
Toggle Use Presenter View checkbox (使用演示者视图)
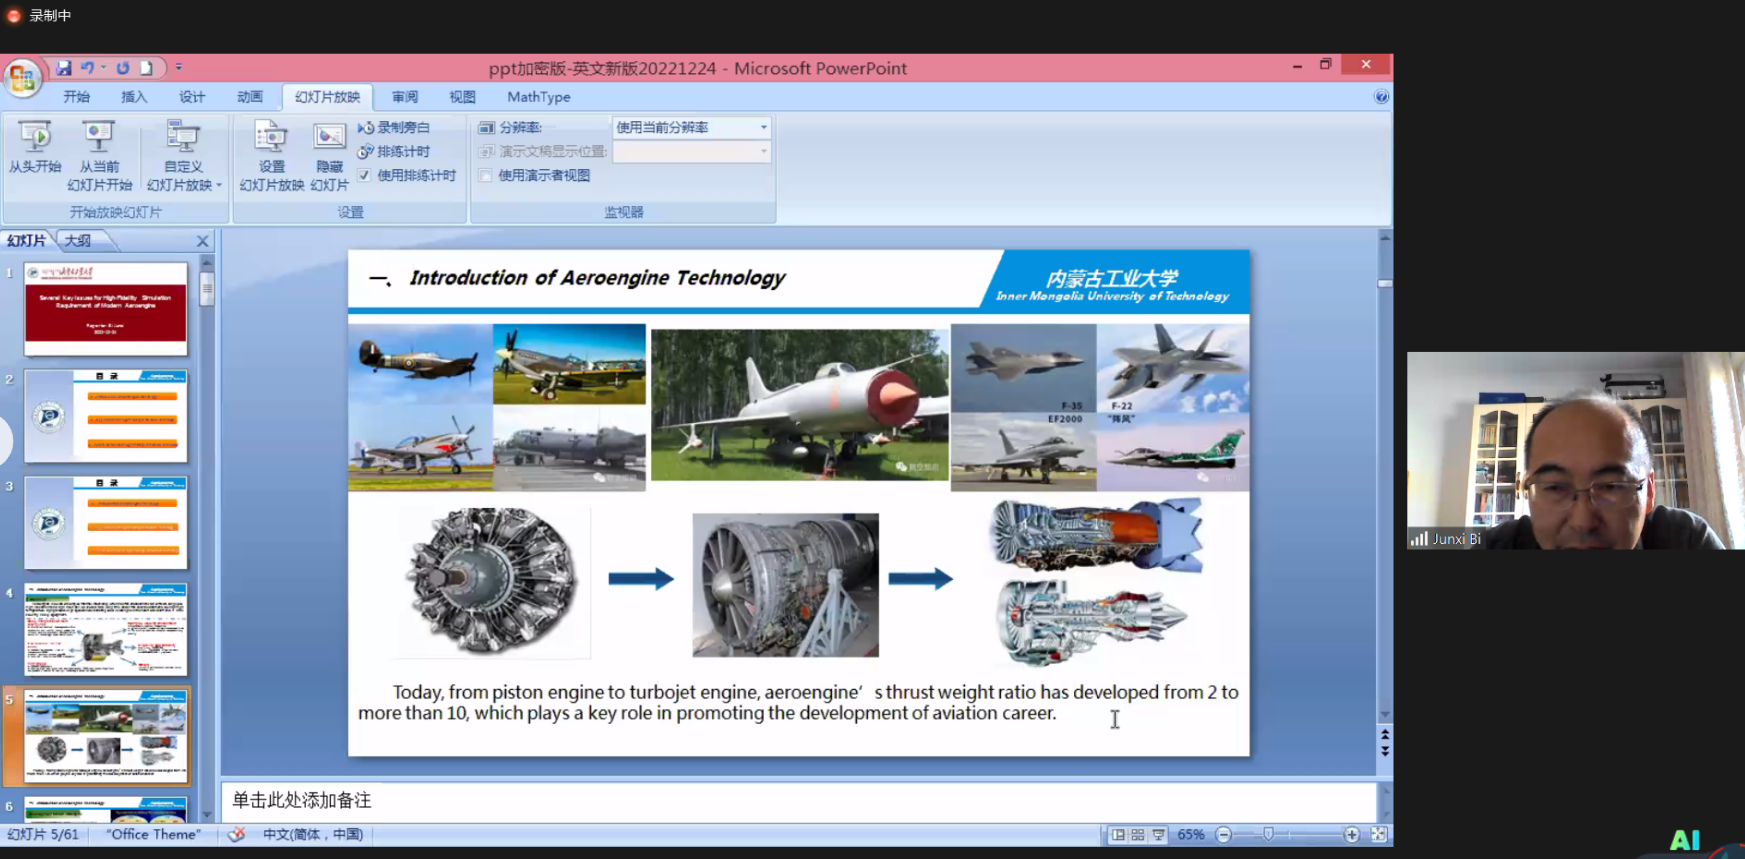(486, 175)
